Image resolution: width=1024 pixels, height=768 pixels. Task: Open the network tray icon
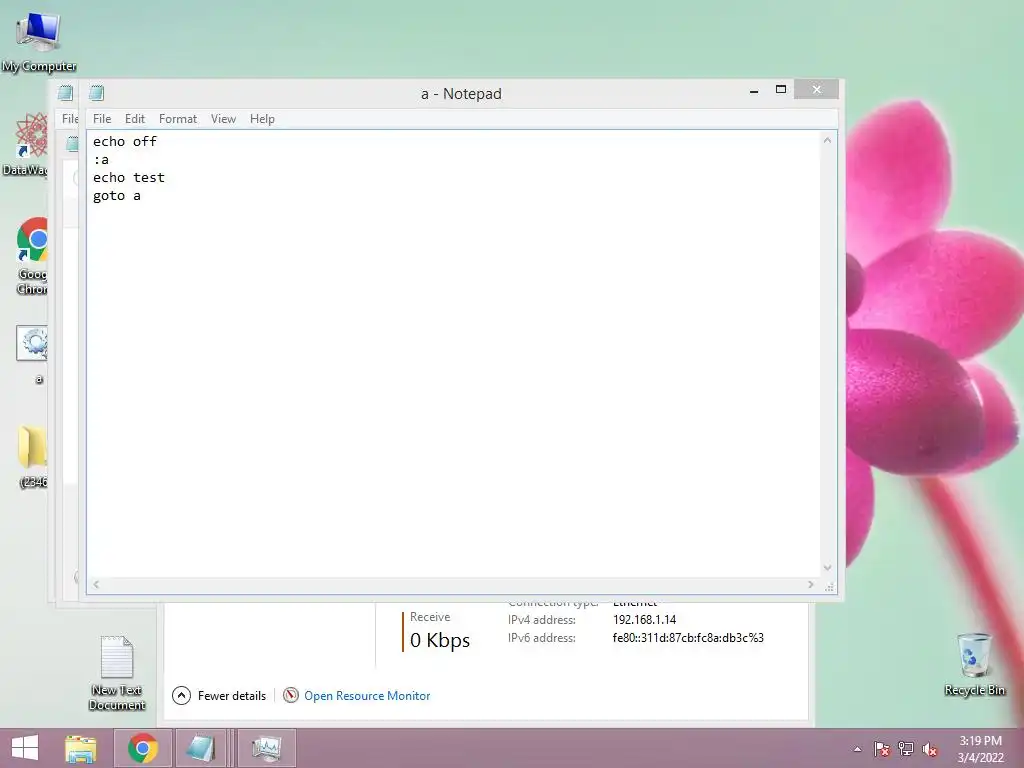(x=905, y=749)
